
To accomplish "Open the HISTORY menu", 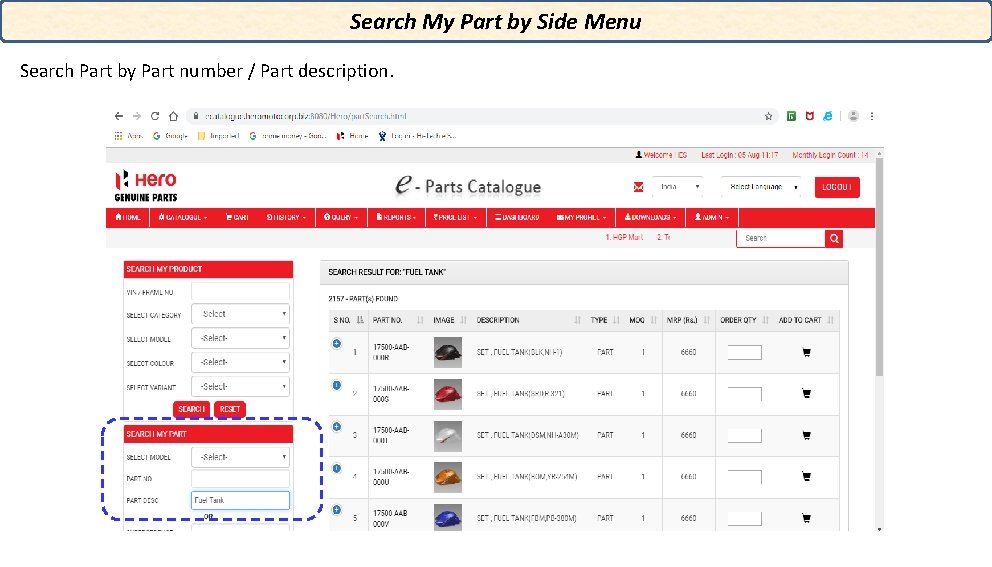I will (286, 217).
